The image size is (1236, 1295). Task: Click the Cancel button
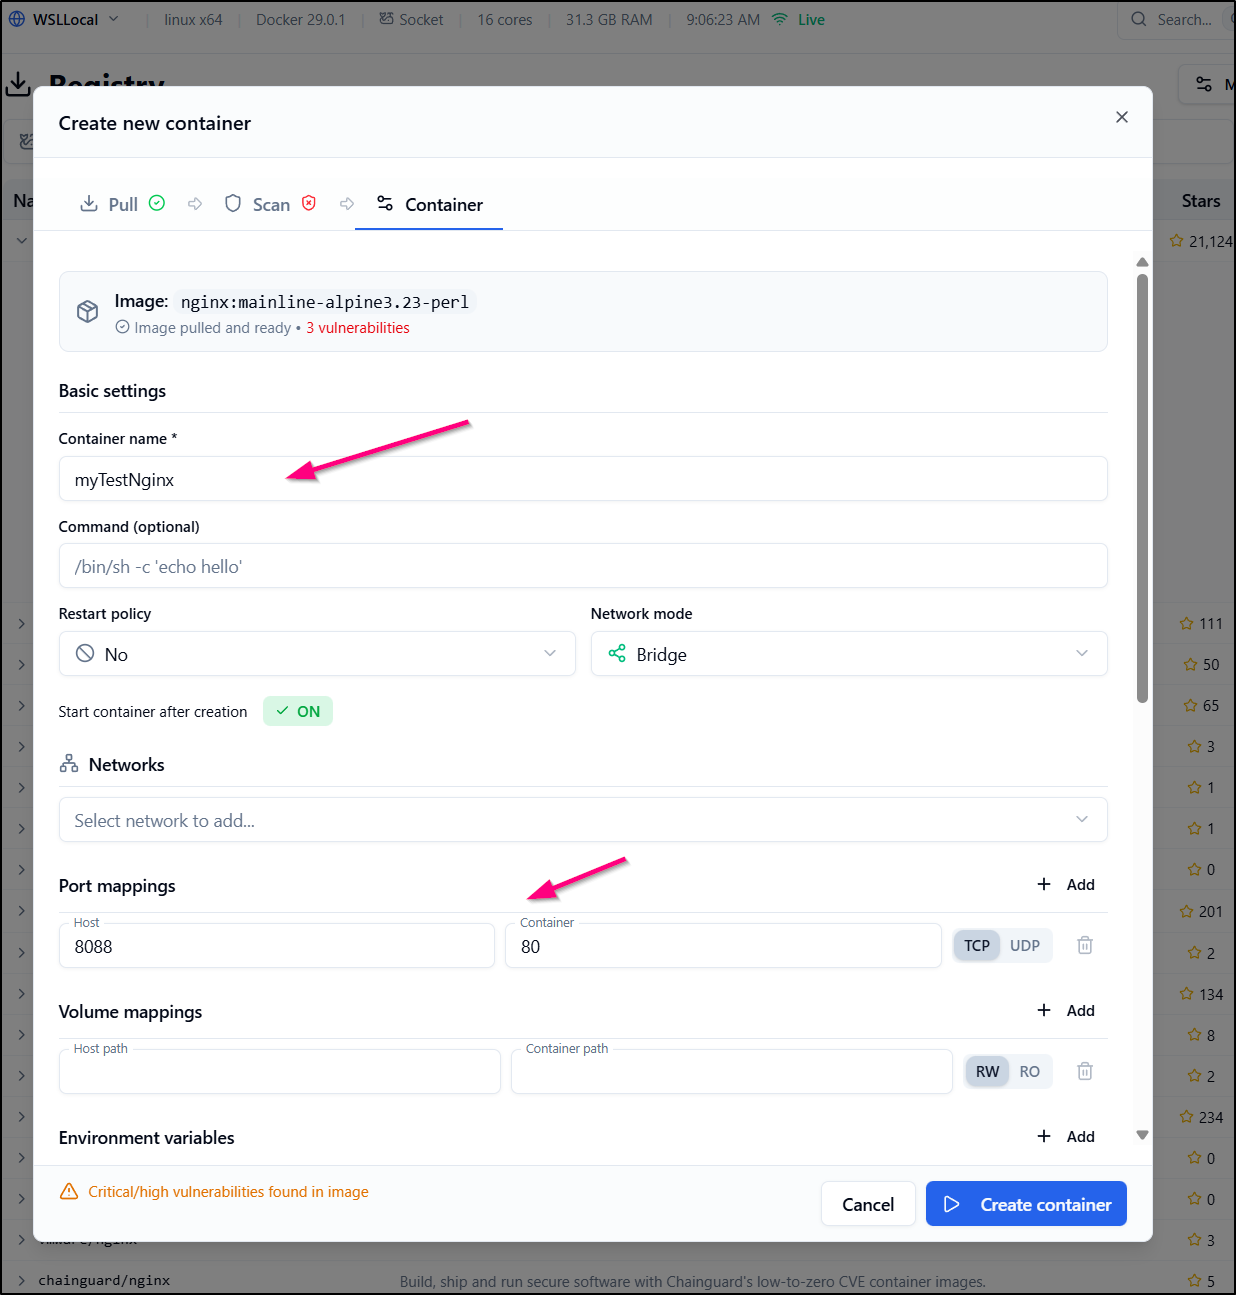(867, 1204)
